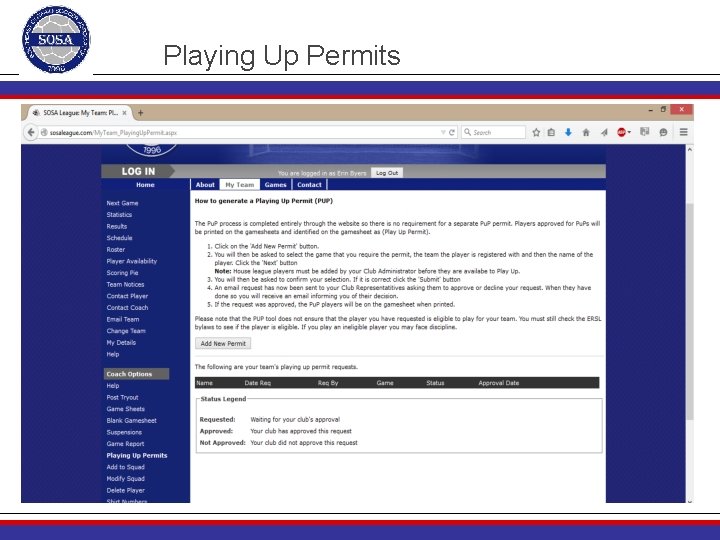Open the red Adblock extension icon
720x540 pixels.
tap(621, 132)
